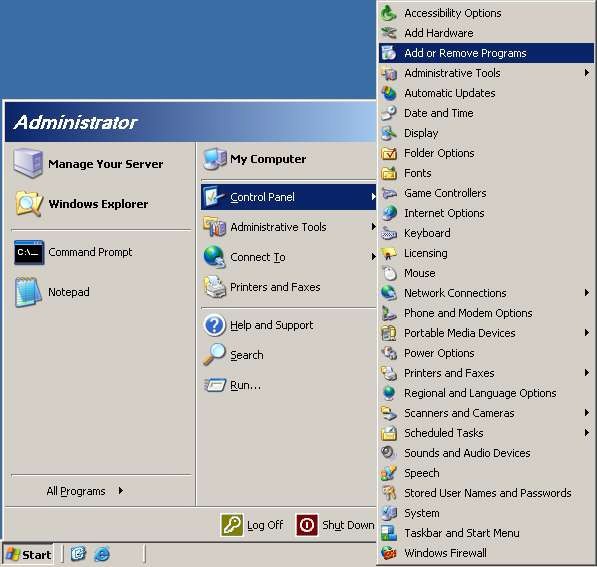The height and width of the screenshot is (567, 597).
Task: Click the Accessibility Options icon
Action: point(389,13)
